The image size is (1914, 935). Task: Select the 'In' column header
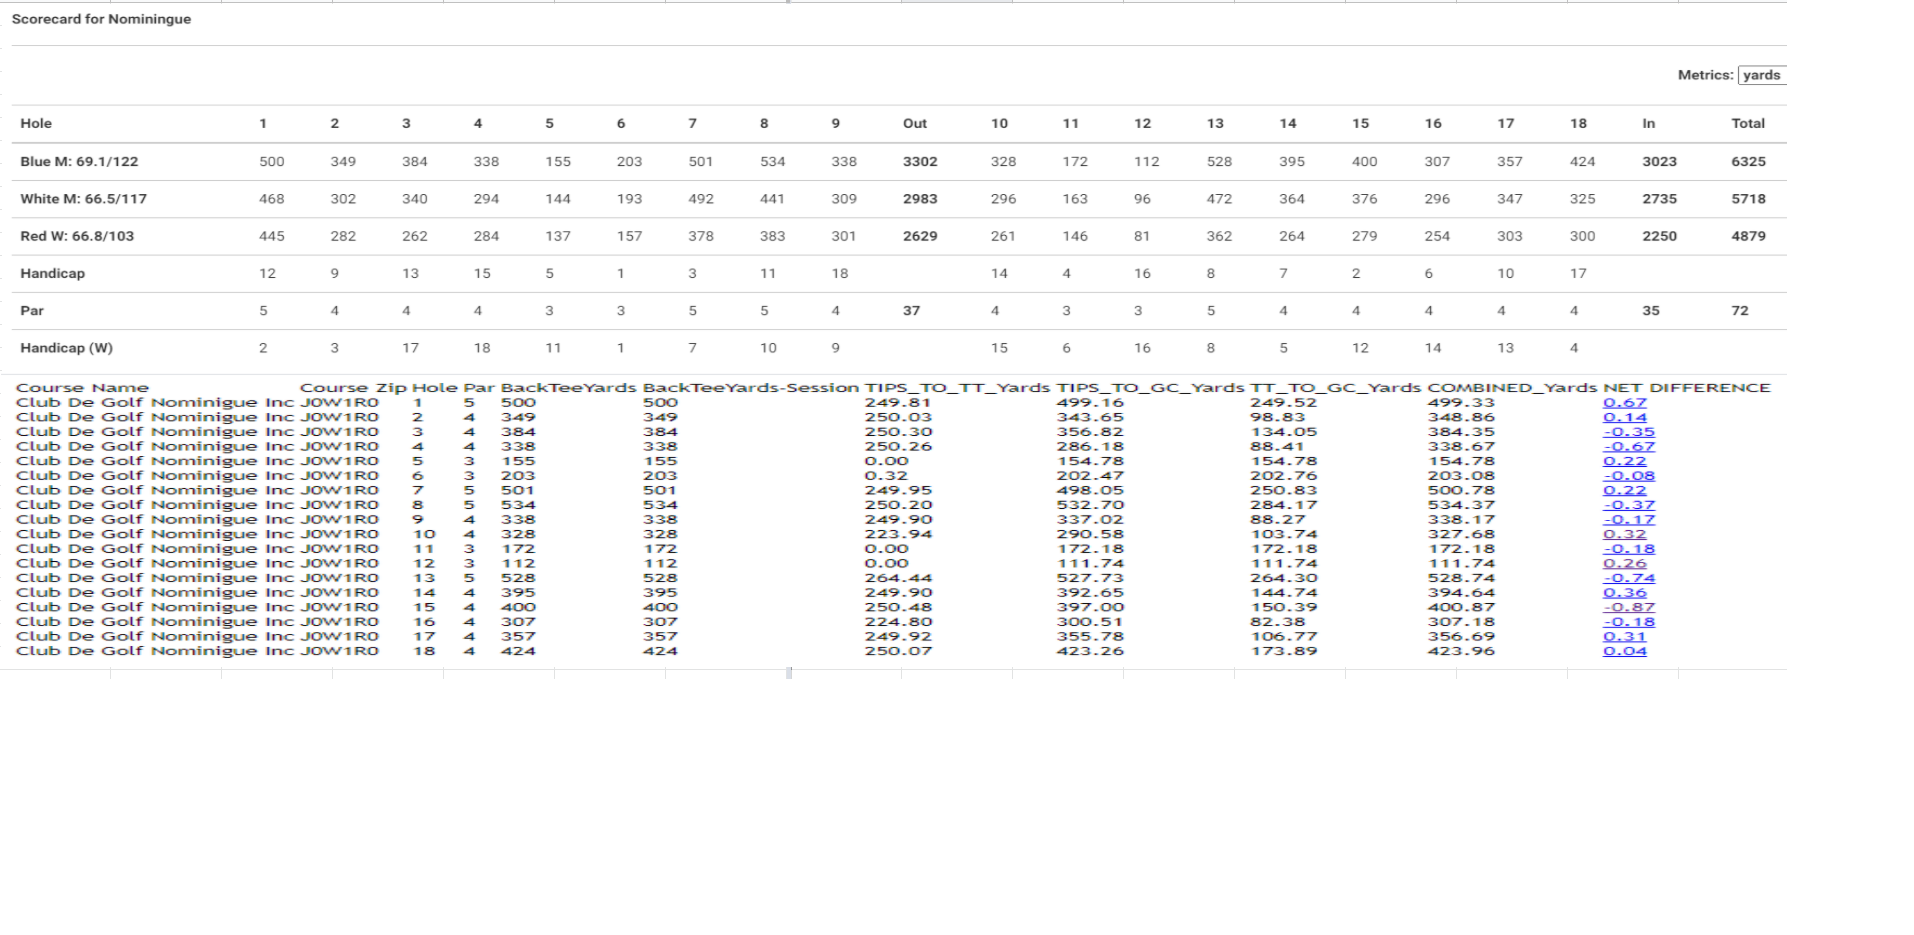(1648, 124)
